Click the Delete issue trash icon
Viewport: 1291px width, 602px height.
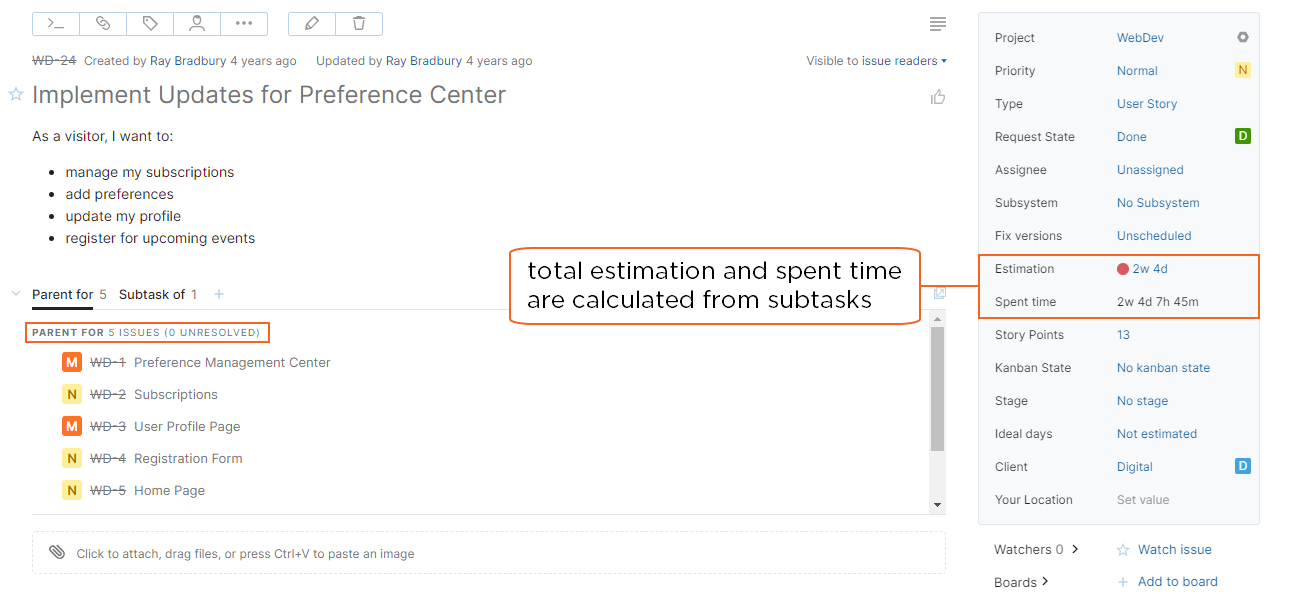359,23
